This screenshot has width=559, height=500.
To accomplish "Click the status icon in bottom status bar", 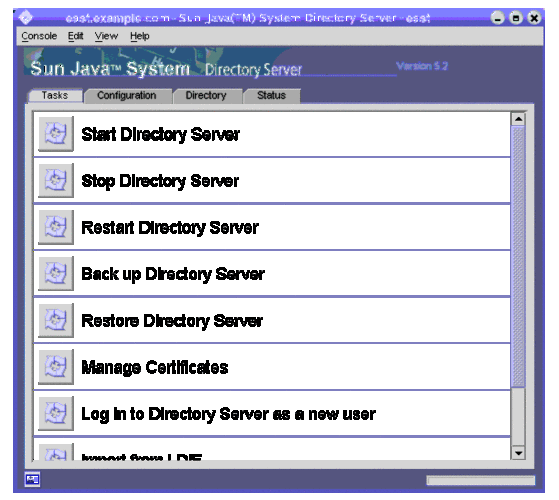I will pyautogui.click(x=32, y=479).
